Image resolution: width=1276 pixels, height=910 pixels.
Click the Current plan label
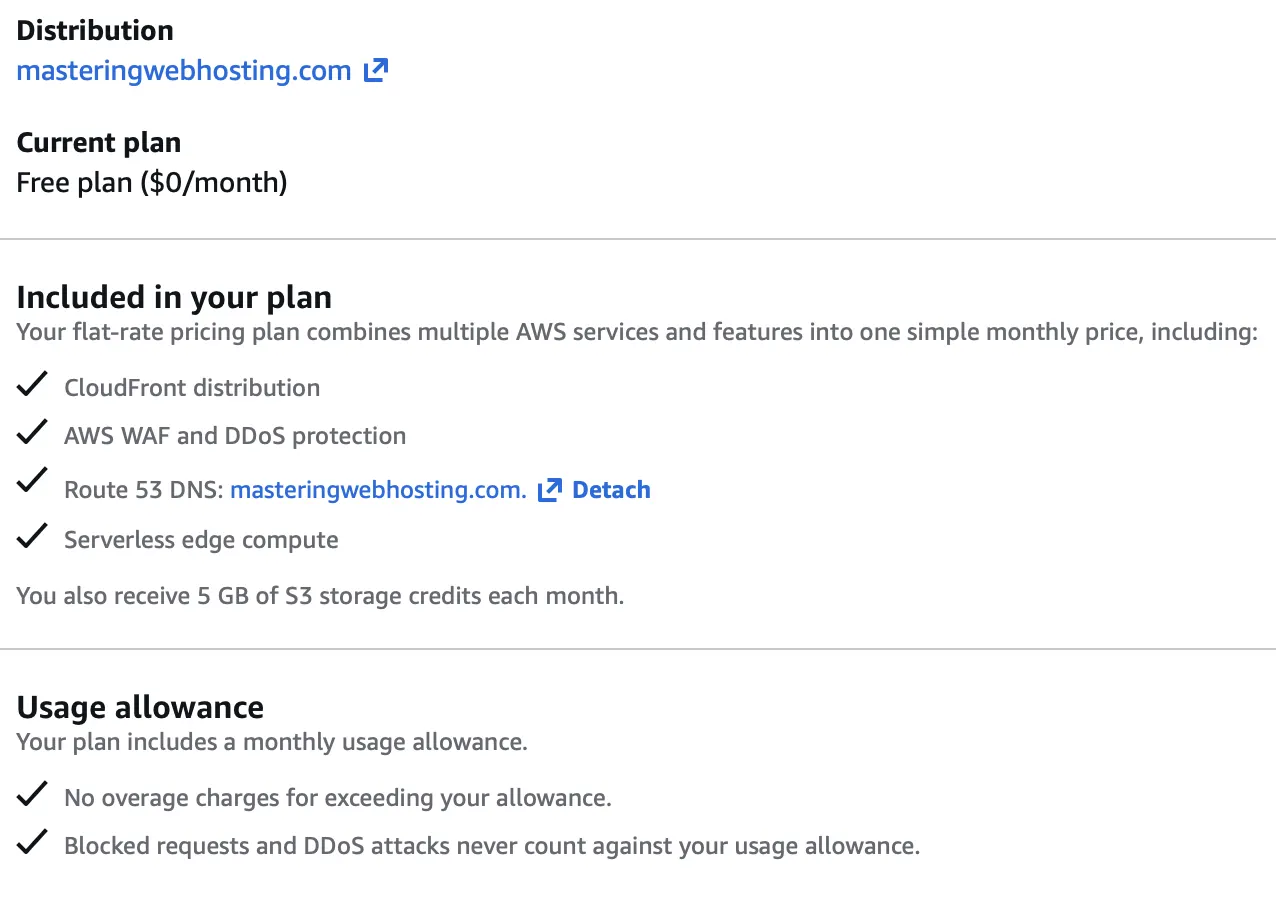(99, 142)
